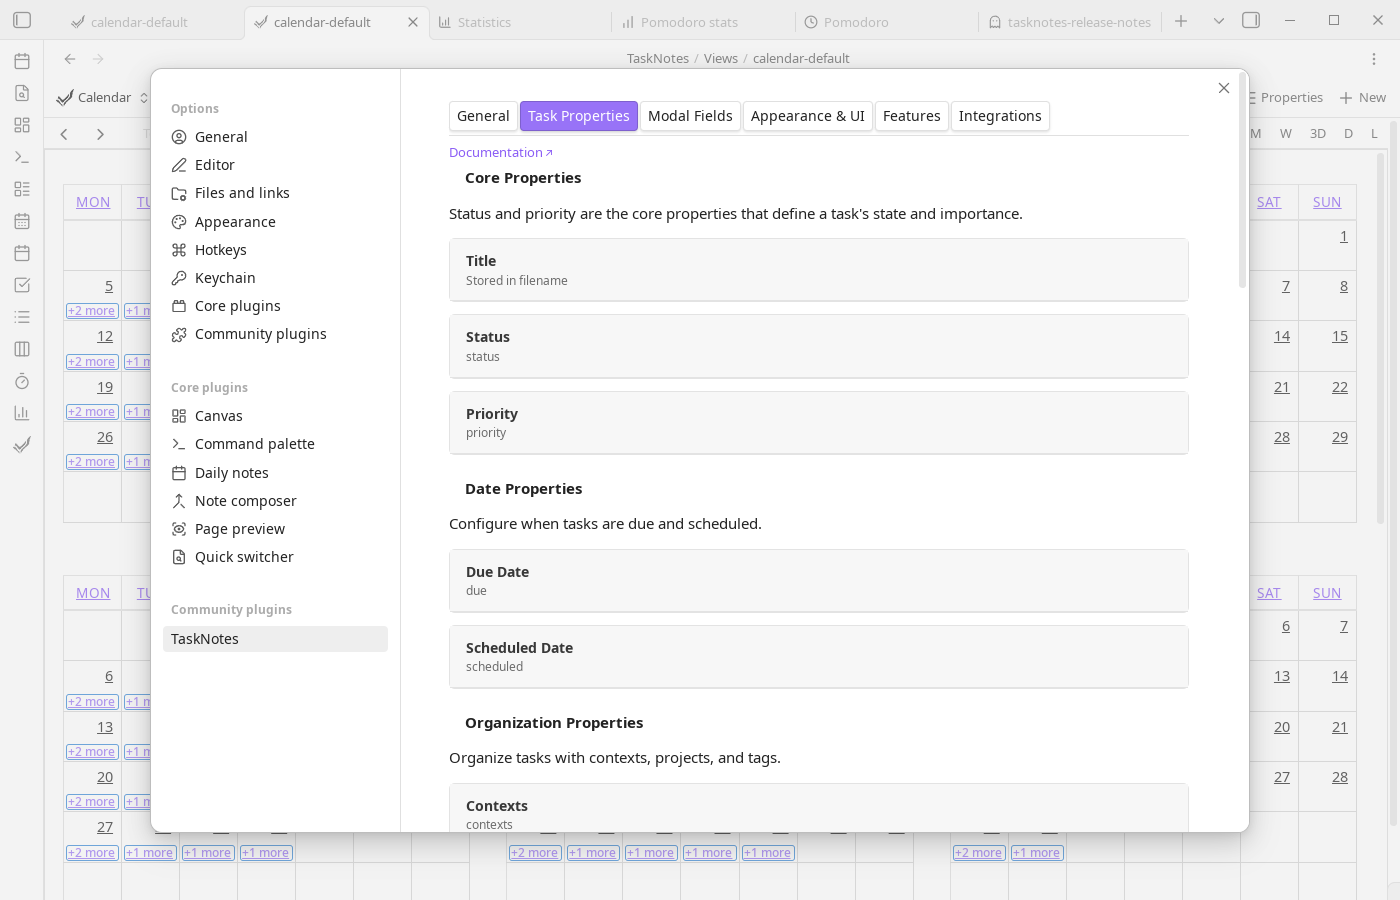Switch to the Statistics tab
This screenshot has height=900, width=1400.
[x=519, y=22]
